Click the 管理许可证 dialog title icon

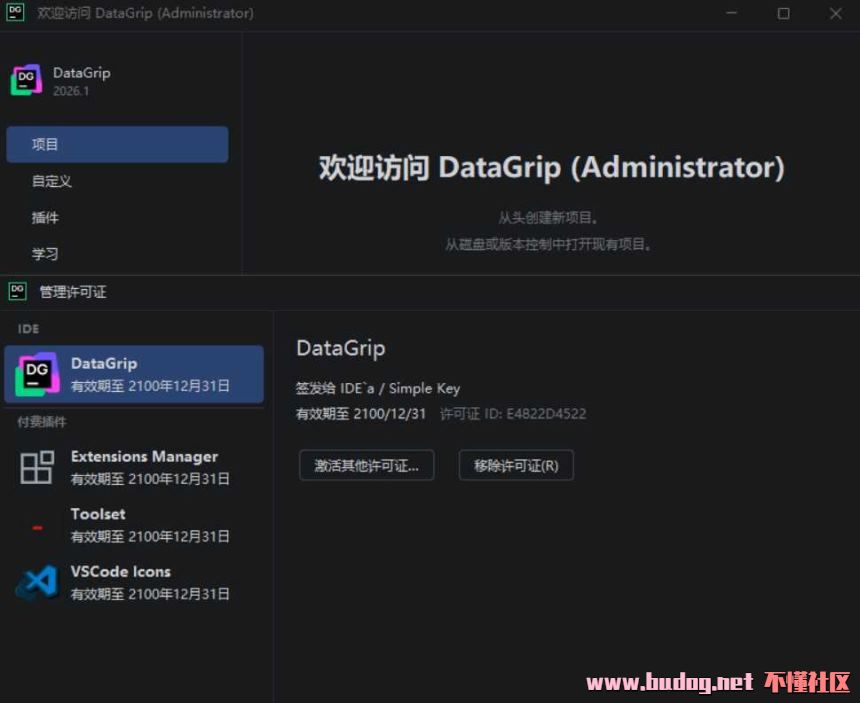(17, 291)
